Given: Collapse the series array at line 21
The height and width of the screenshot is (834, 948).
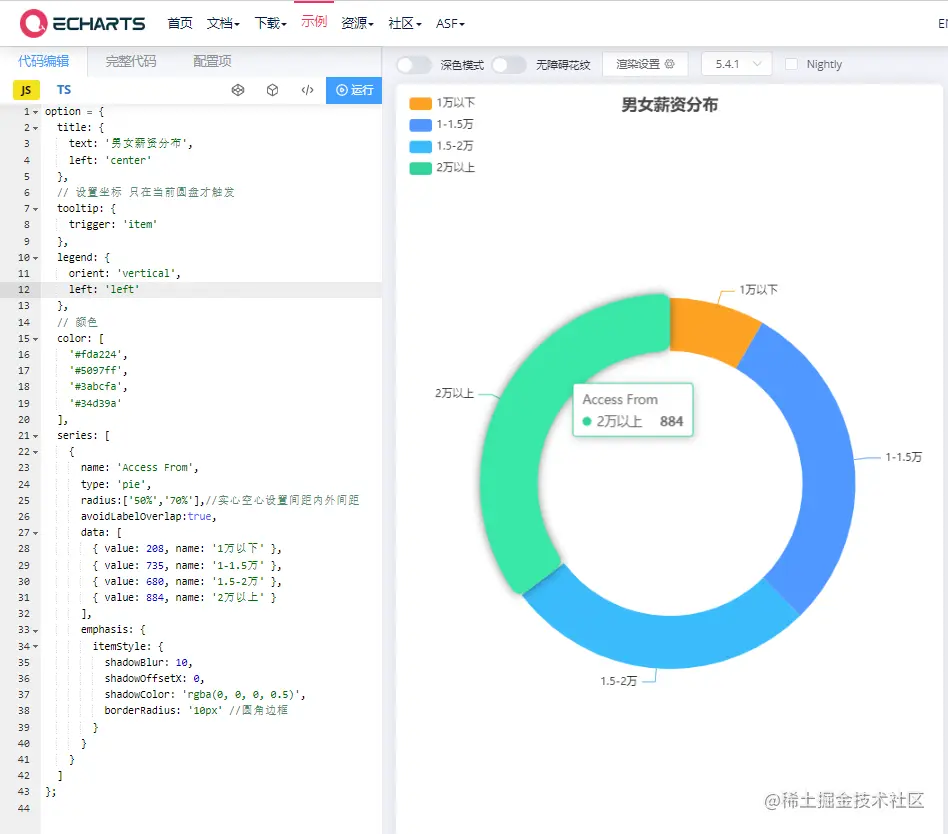Looking at the screenshot, I should point(36,436).
